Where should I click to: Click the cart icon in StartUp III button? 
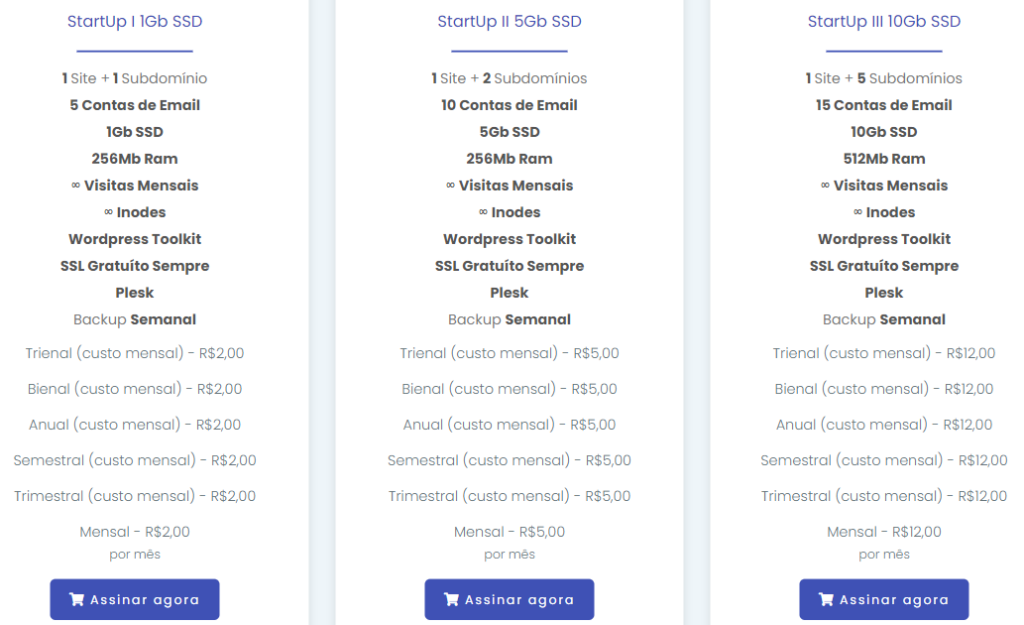826,600
